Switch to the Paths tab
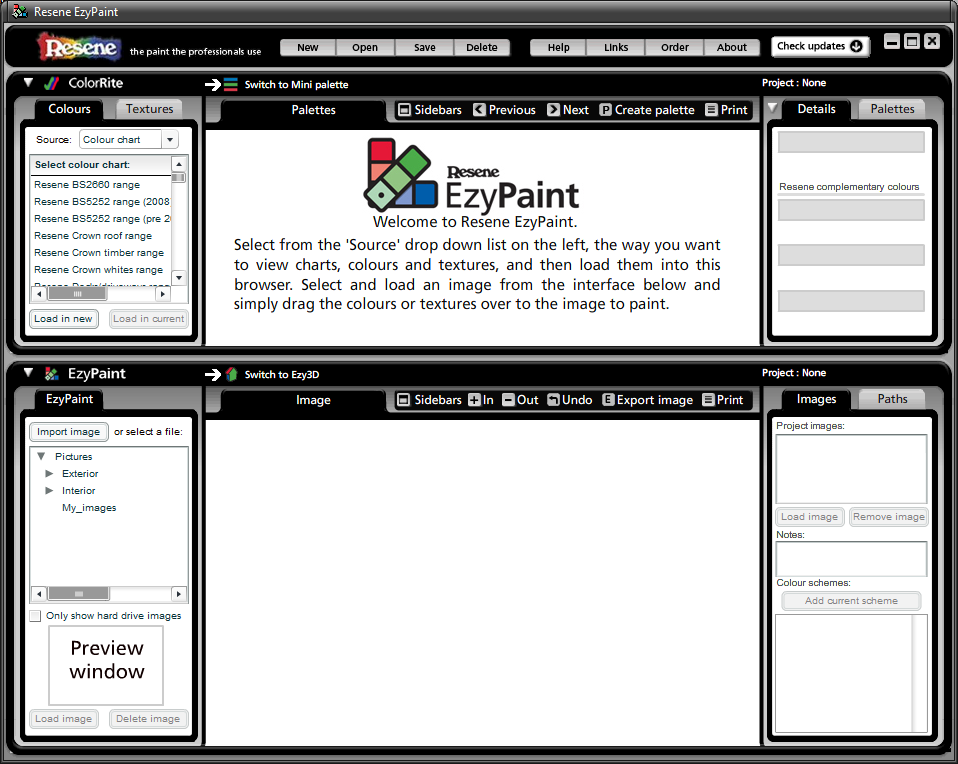 coord(893,399)
